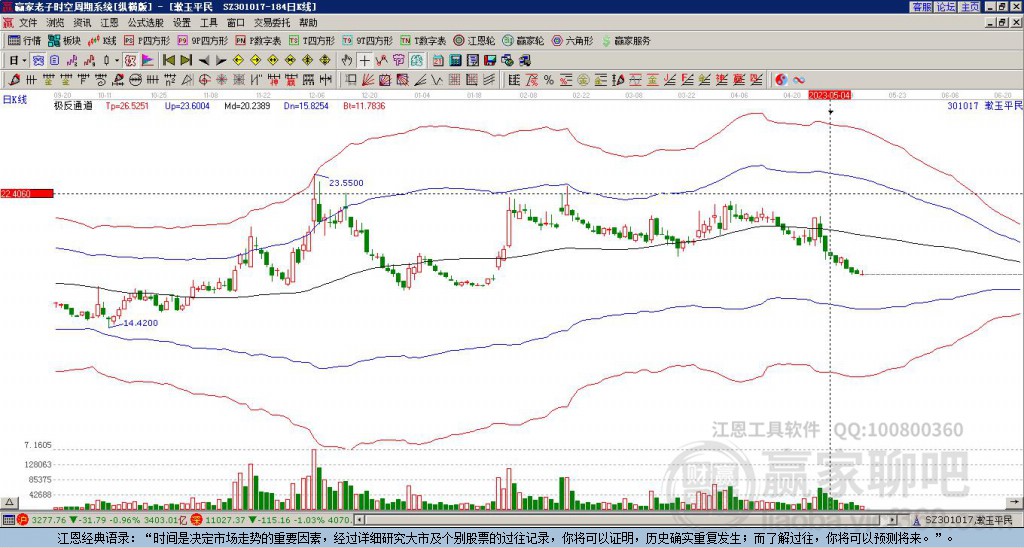Open the T四方形 tool
The height and width of the screenshot is (548, 1024).
(x=312, y=40)
